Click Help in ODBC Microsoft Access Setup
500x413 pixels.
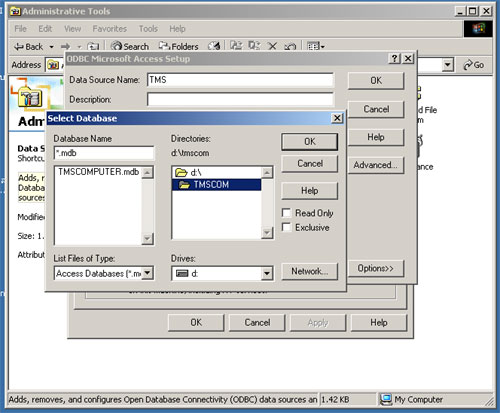tap(376, 137)
